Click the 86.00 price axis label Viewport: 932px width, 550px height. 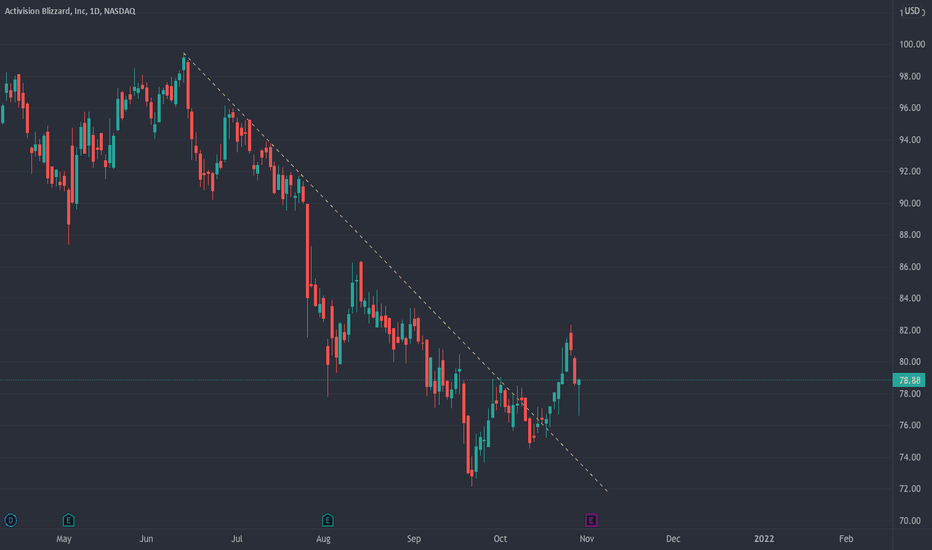910,267
